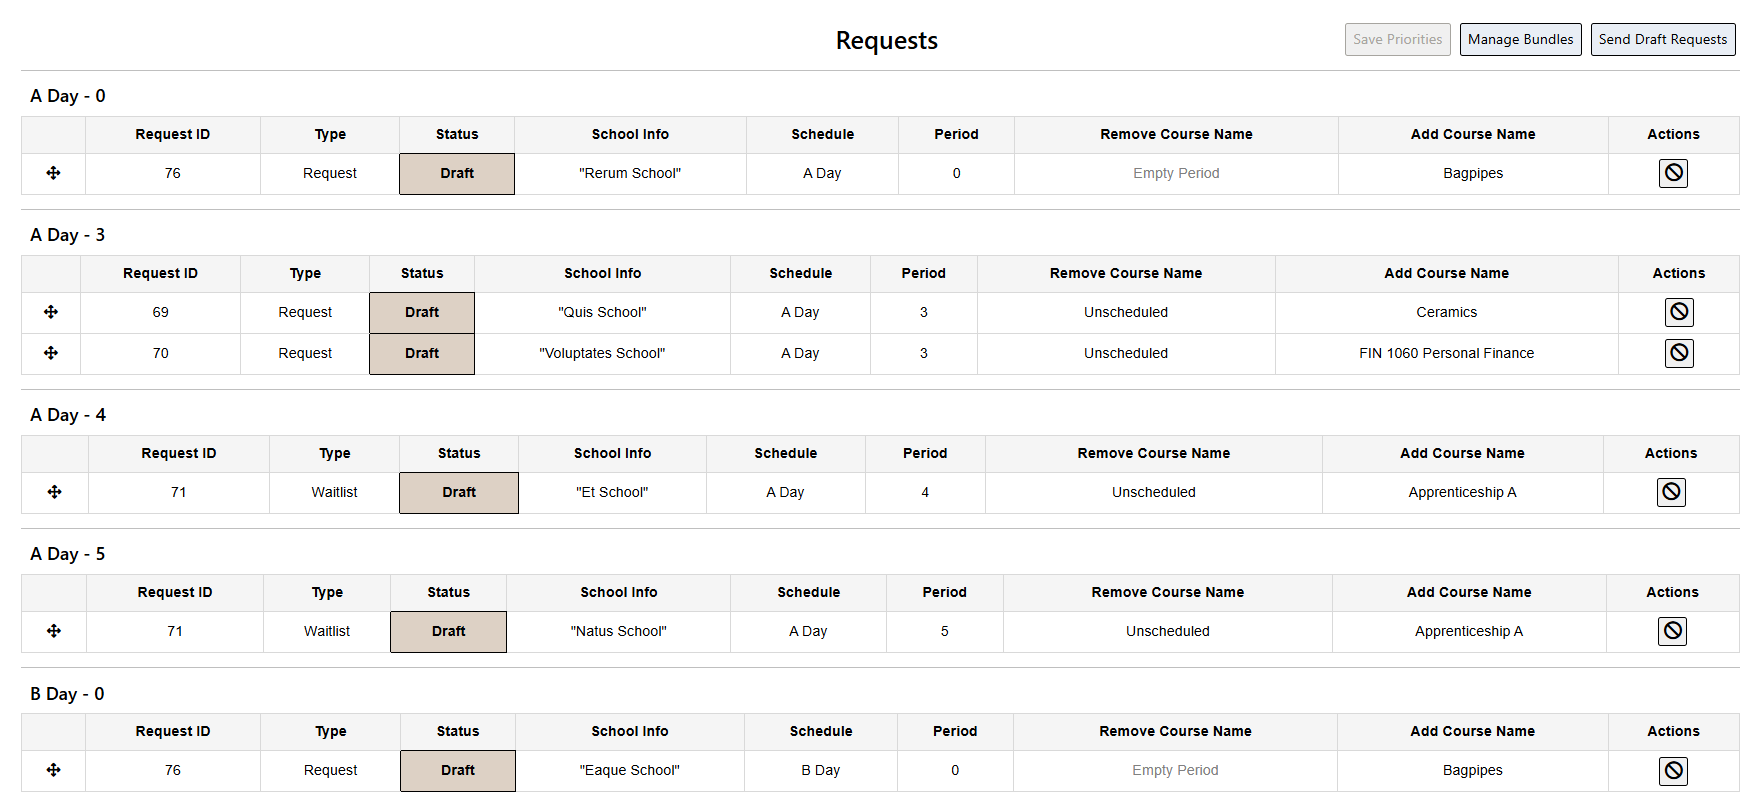Image resolution: width=1760 pixels, height=808 pixels.
Task: Click Draft status for Natus School waitlist
Action: [448, 632]
